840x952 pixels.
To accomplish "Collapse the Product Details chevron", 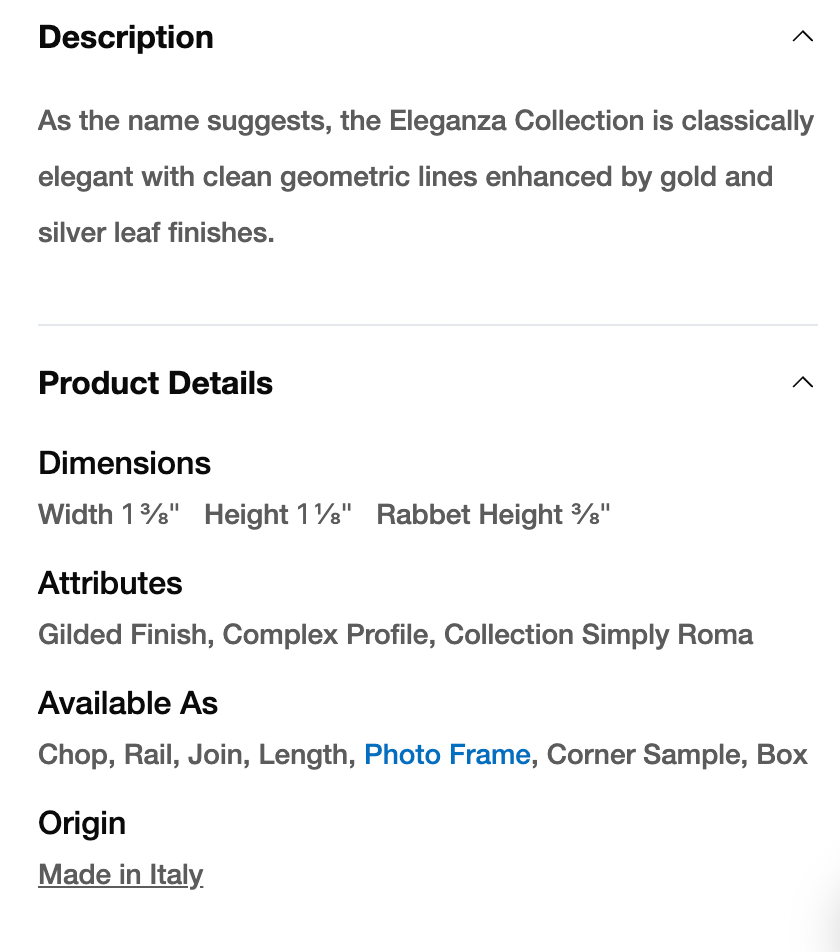I will pos(802,383).
